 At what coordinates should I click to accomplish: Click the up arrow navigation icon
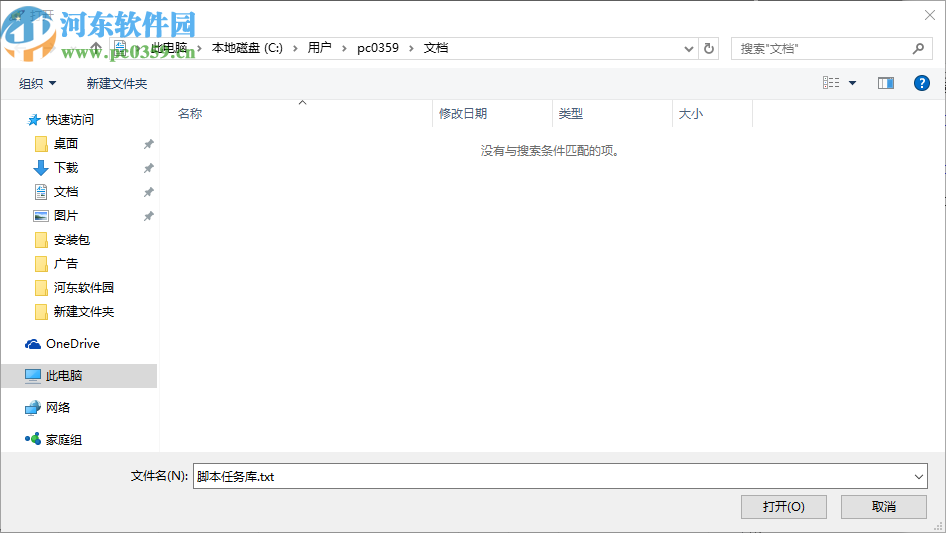point(96,47)
